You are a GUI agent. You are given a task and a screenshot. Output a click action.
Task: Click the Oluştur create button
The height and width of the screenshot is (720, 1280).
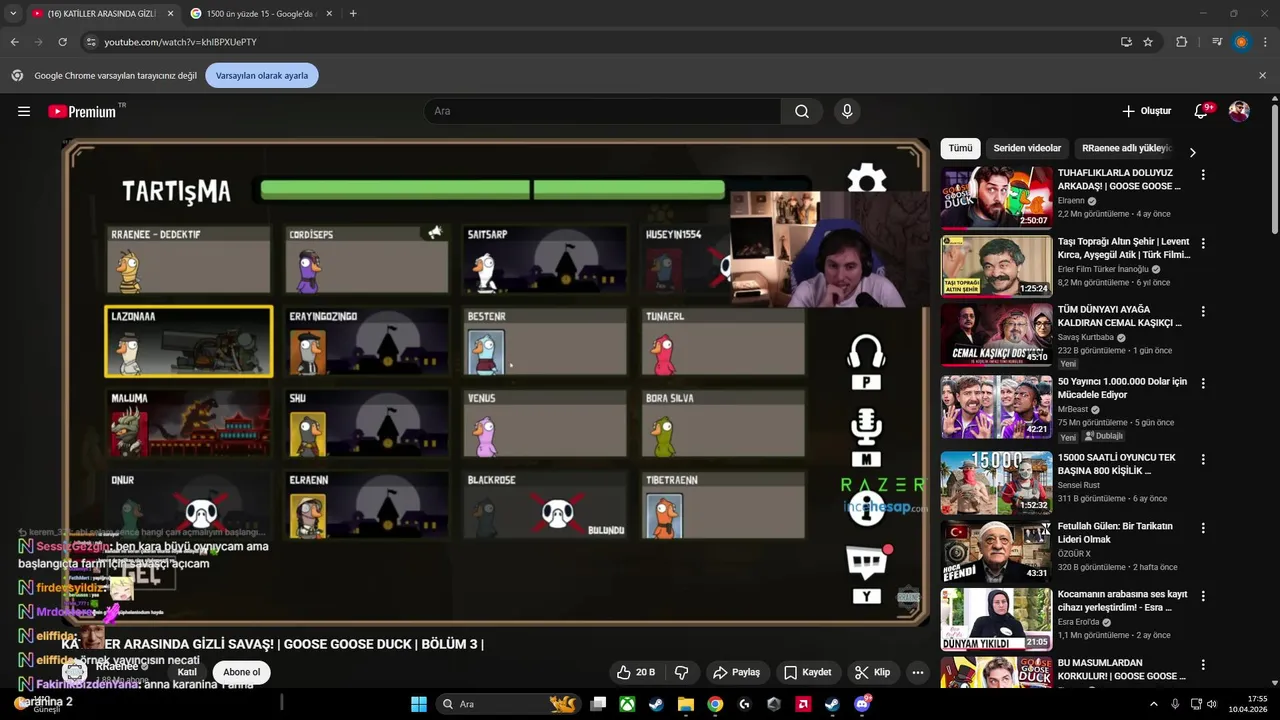(1146, 111)
